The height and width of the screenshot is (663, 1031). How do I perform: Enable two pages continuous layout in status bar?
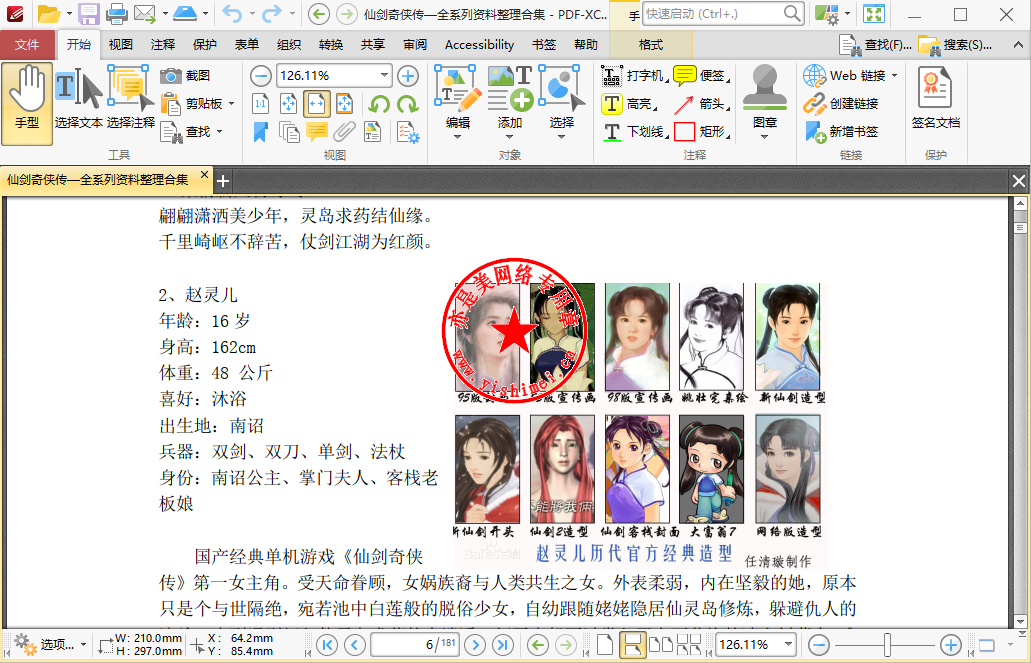pyautogui.click(x=688, y=645)
